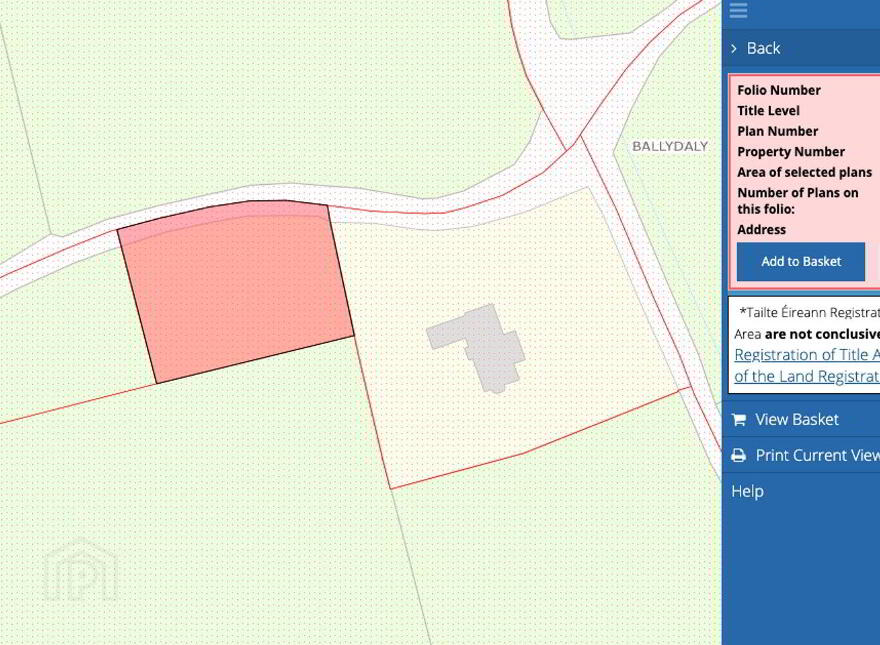Go back via the Back label

click(763, 48)
